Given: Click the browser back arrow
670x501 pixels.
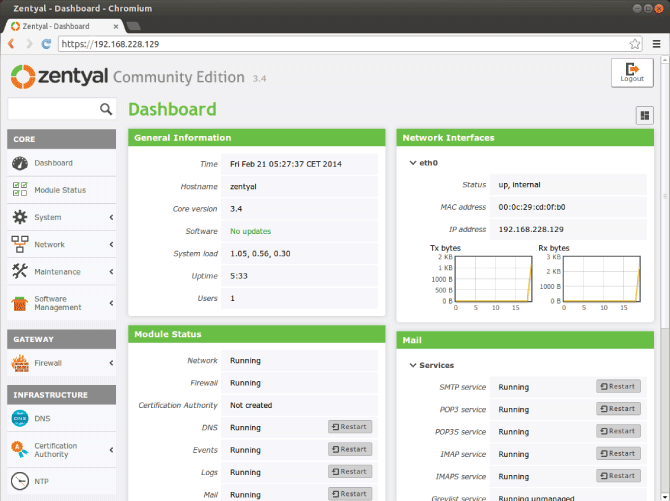Looking at the screenshot, I should tap(12, 44).
